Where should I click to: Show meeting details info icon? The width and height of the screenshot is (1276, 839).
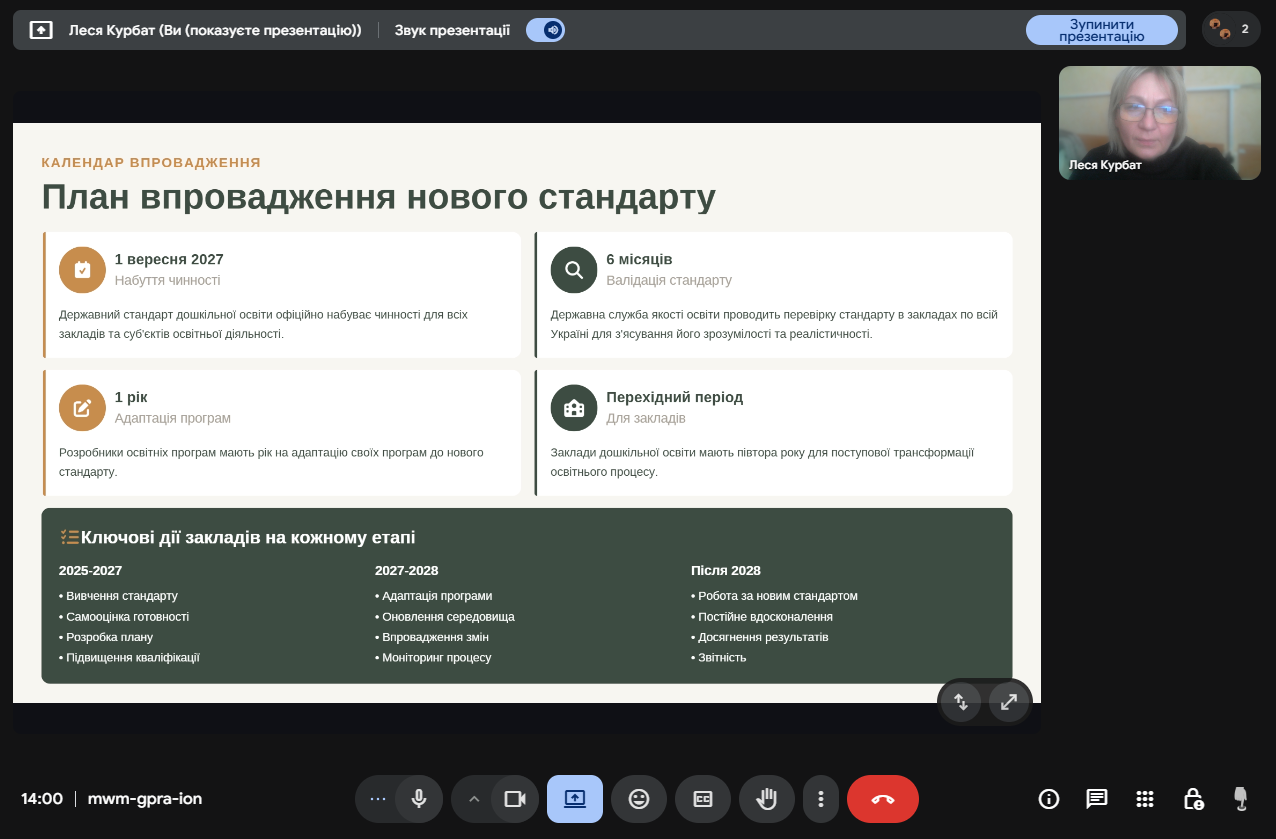[x=1049, y=799]
